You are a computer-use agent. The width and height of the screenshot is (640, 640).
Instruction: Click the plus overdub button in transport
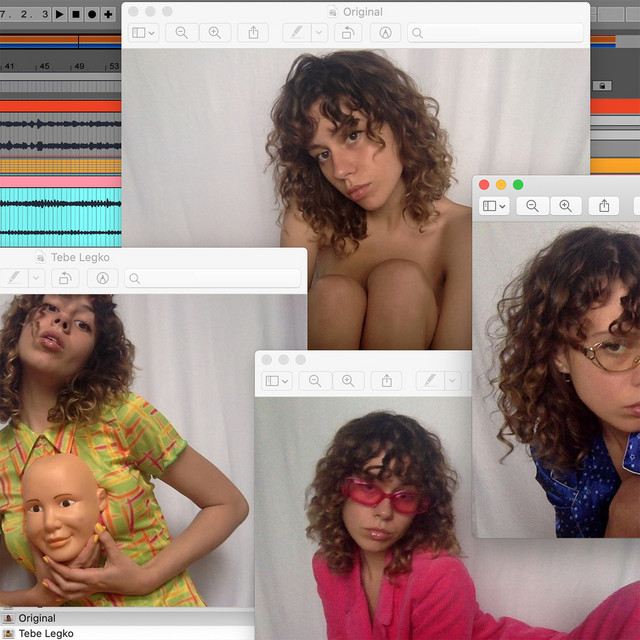(108, 14)
